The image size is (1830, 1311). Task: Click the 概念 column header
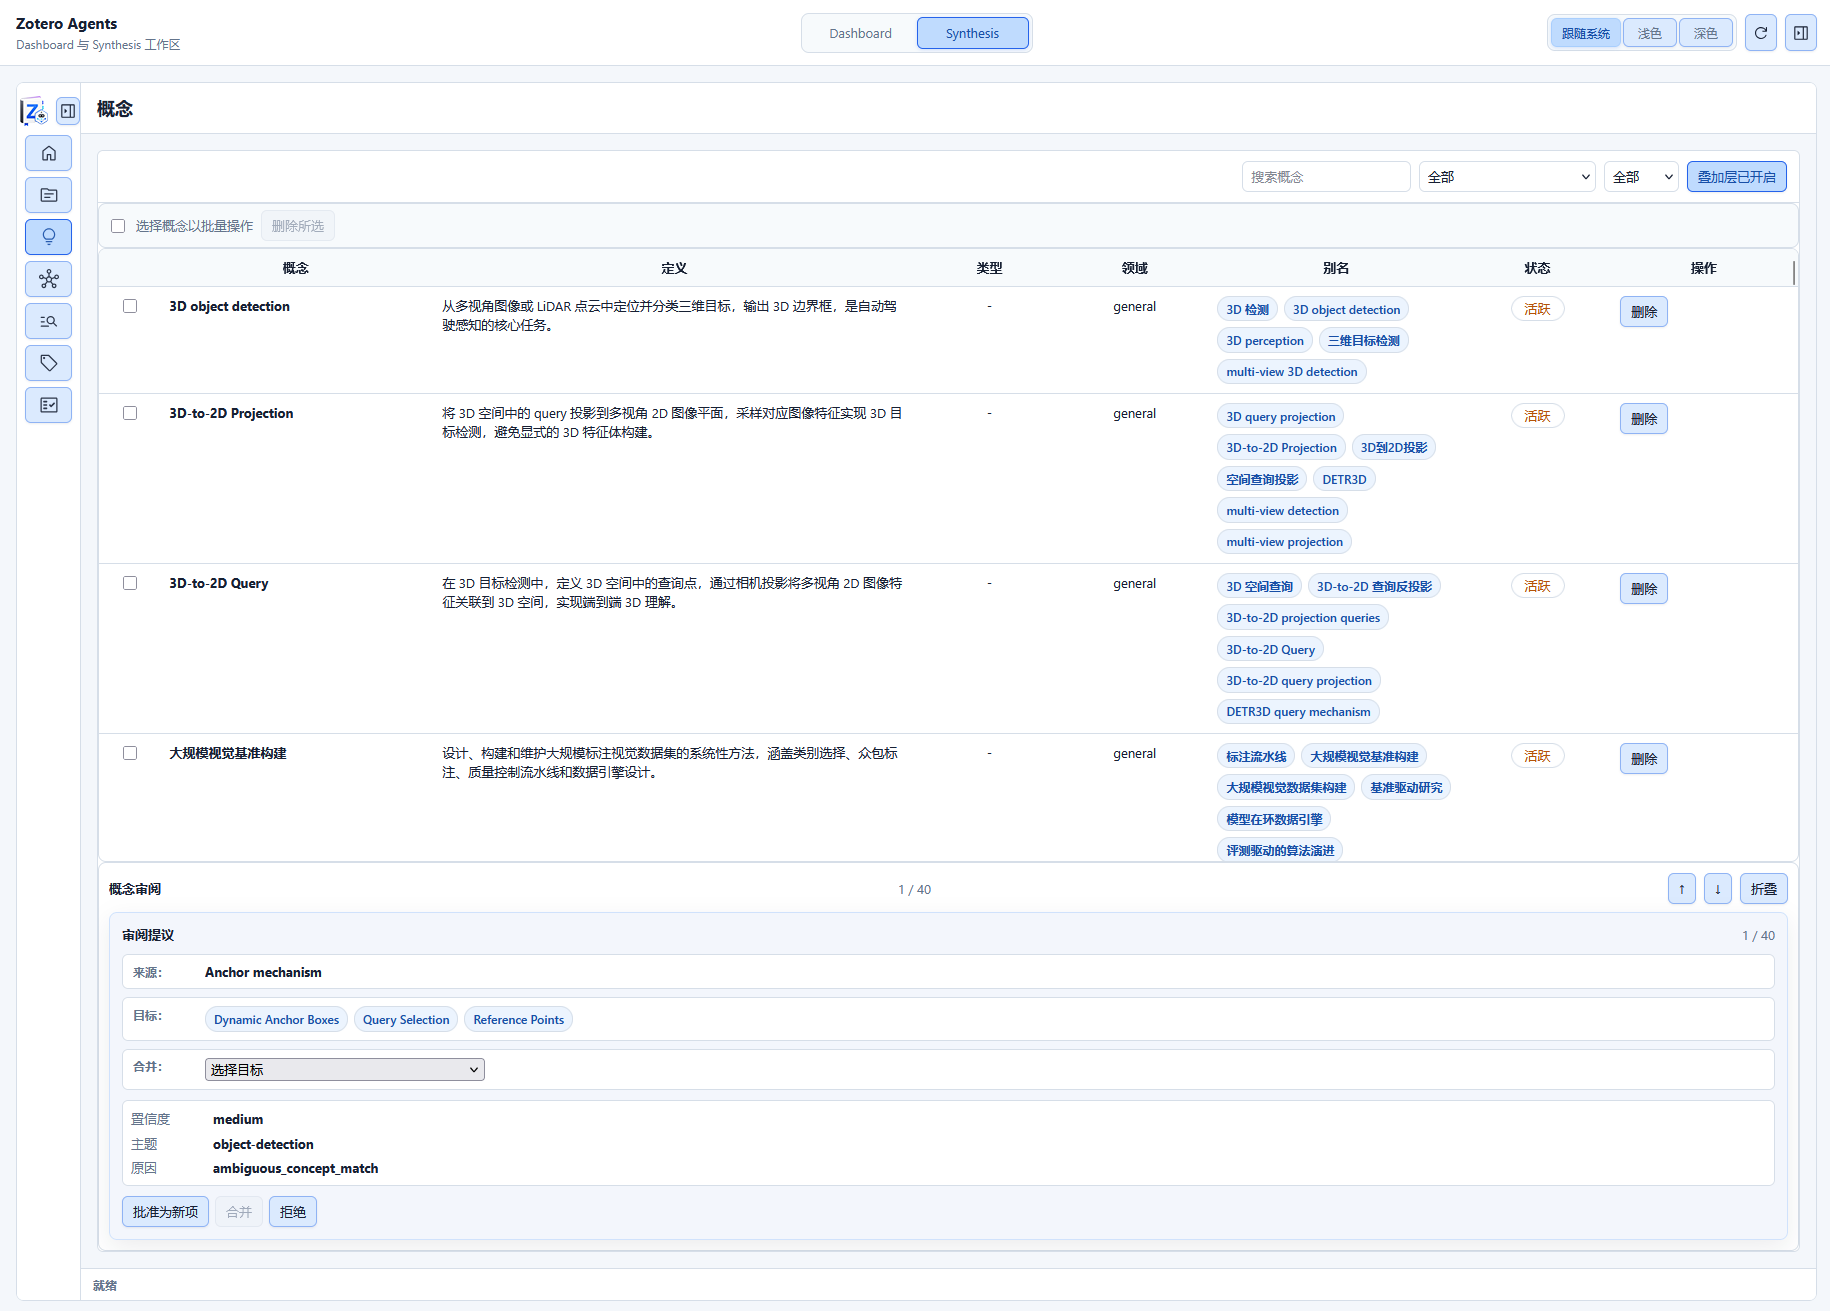tap(296, 268)
